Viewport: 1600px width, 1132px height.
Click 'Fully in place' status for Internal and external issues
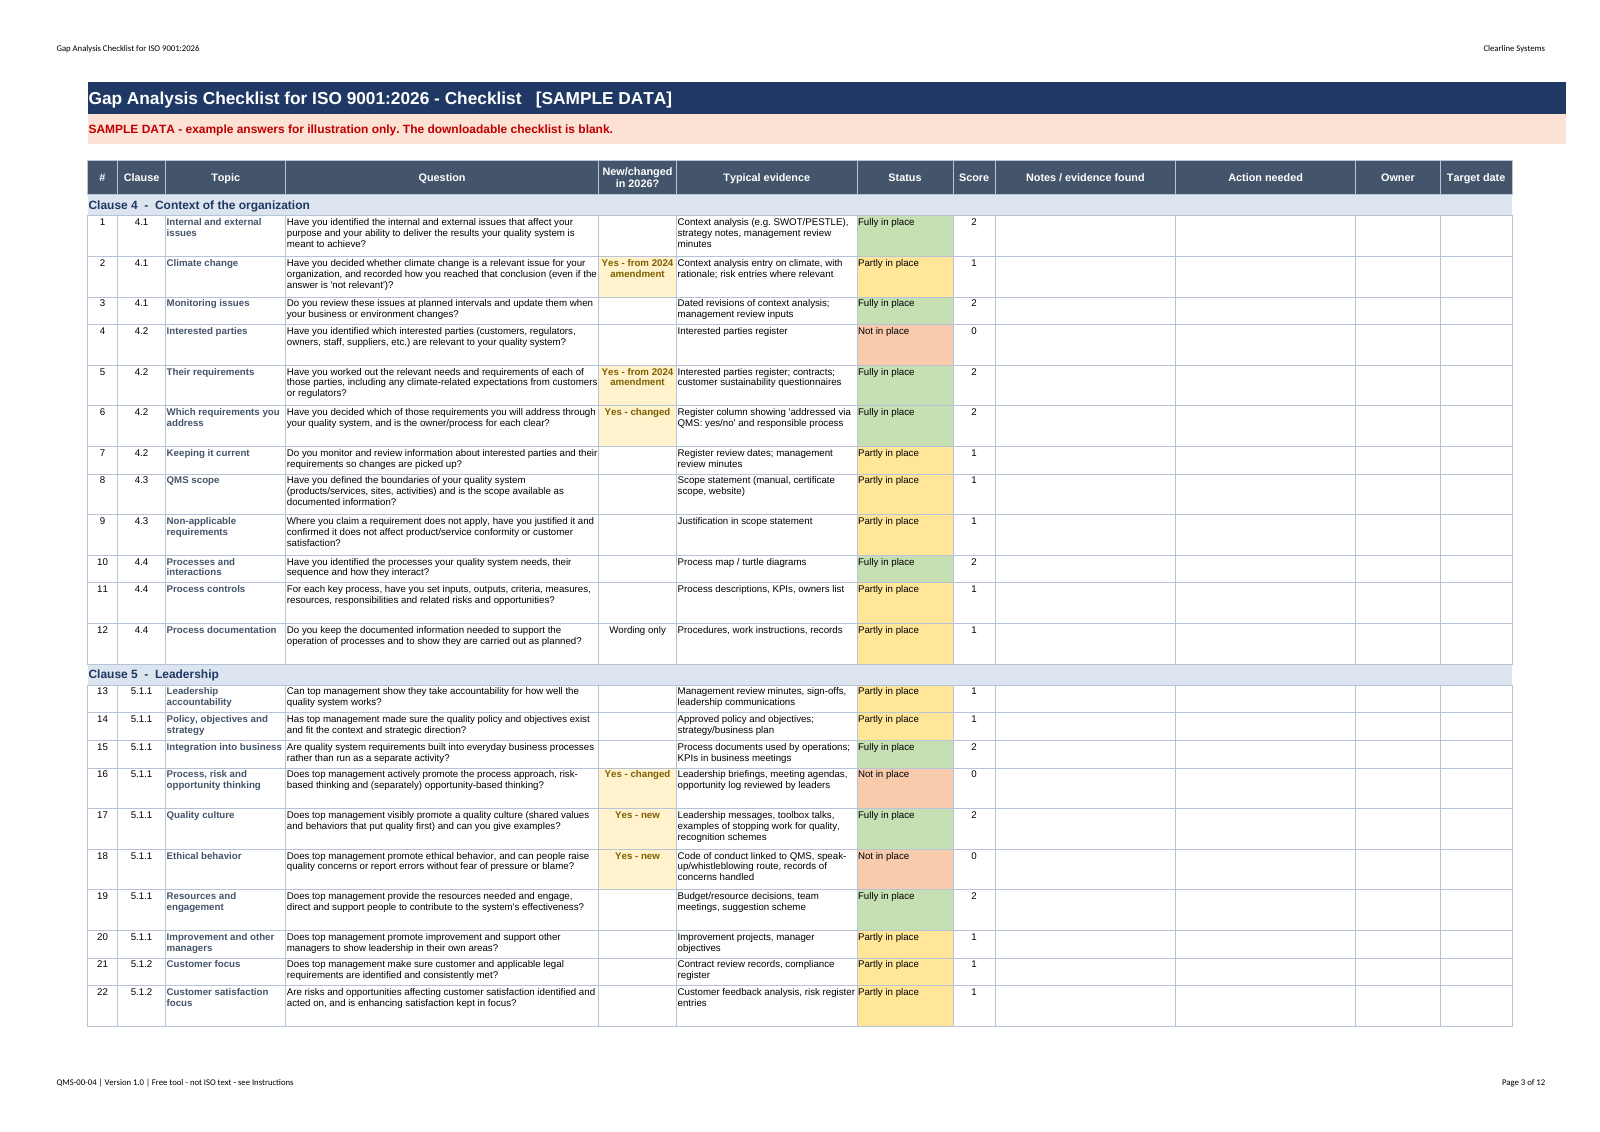click(905, 236)
